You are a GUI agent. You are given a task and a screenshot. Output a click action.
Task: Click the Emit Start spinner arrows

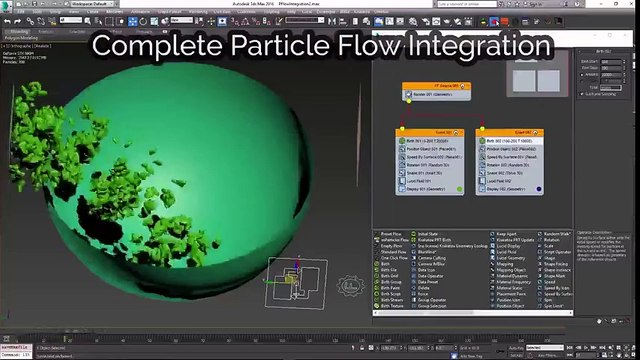point(624,62)
